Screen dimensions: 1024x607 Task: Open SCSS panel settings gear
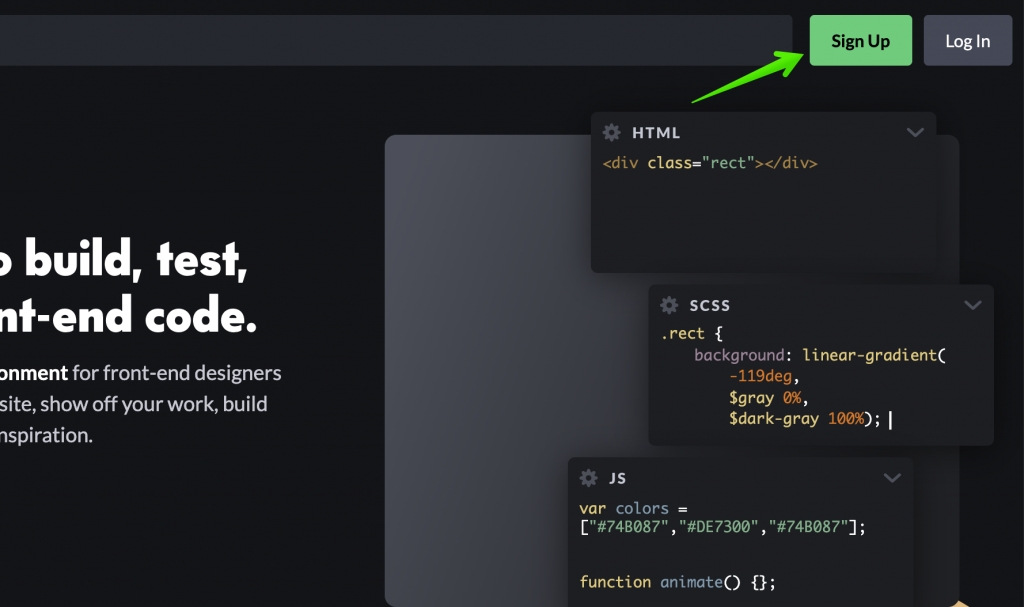tap(669, 306)
